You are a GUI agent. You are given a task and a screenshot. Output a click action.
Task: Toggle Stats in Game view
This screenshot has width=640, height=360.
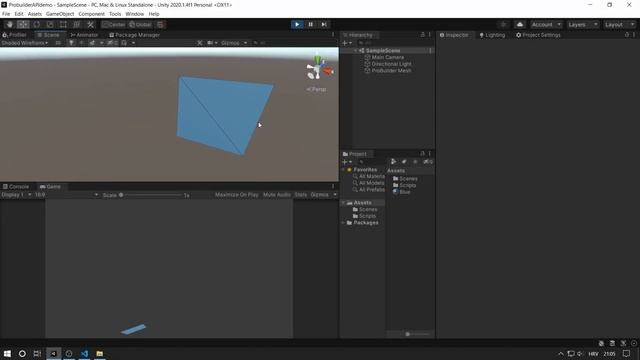click(x=301, y=195)
